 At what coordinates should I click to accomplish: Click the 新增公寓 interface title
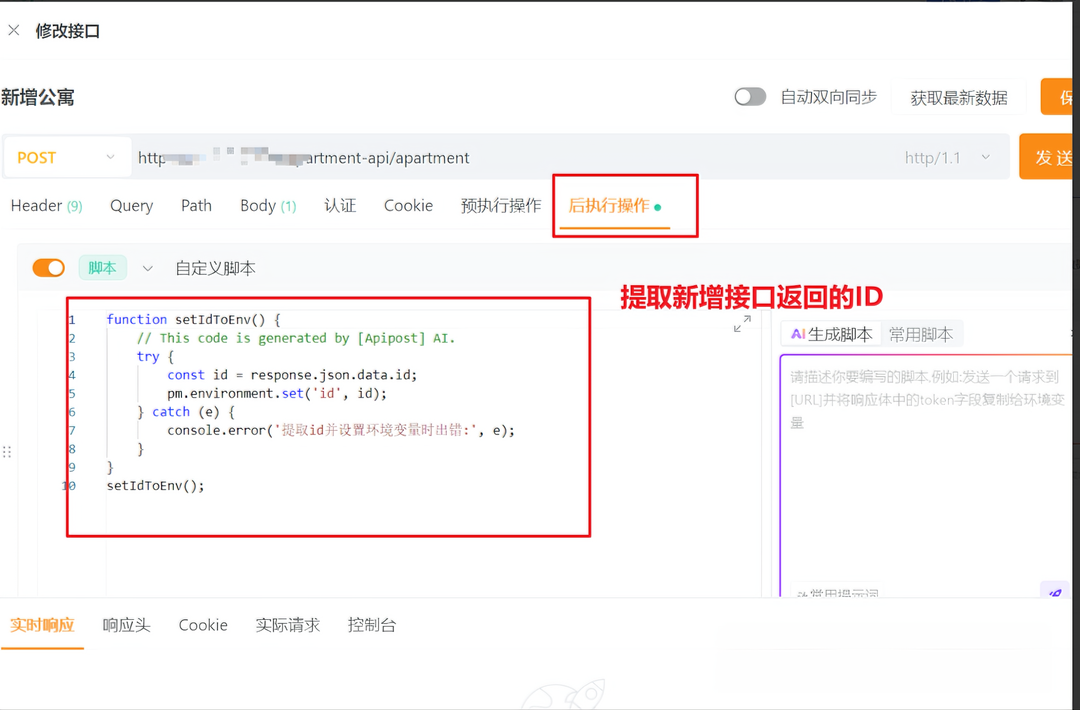(x=38, y=97)
